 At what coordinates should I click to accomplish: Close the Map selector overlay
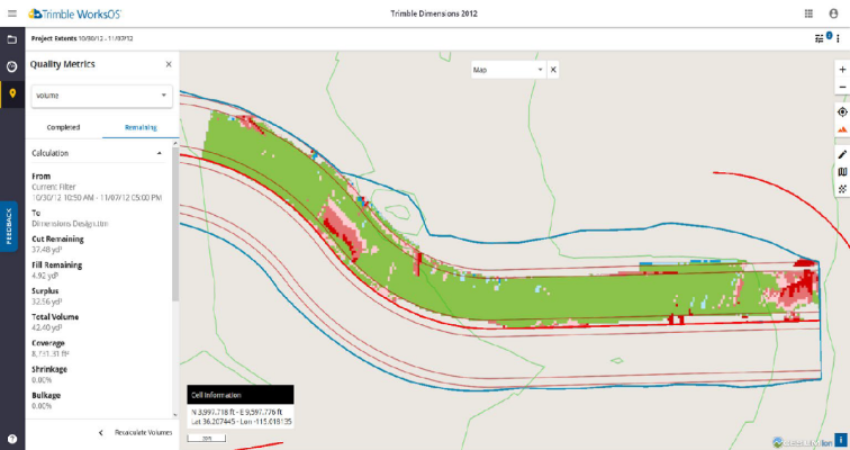click(x=553, y=69)
